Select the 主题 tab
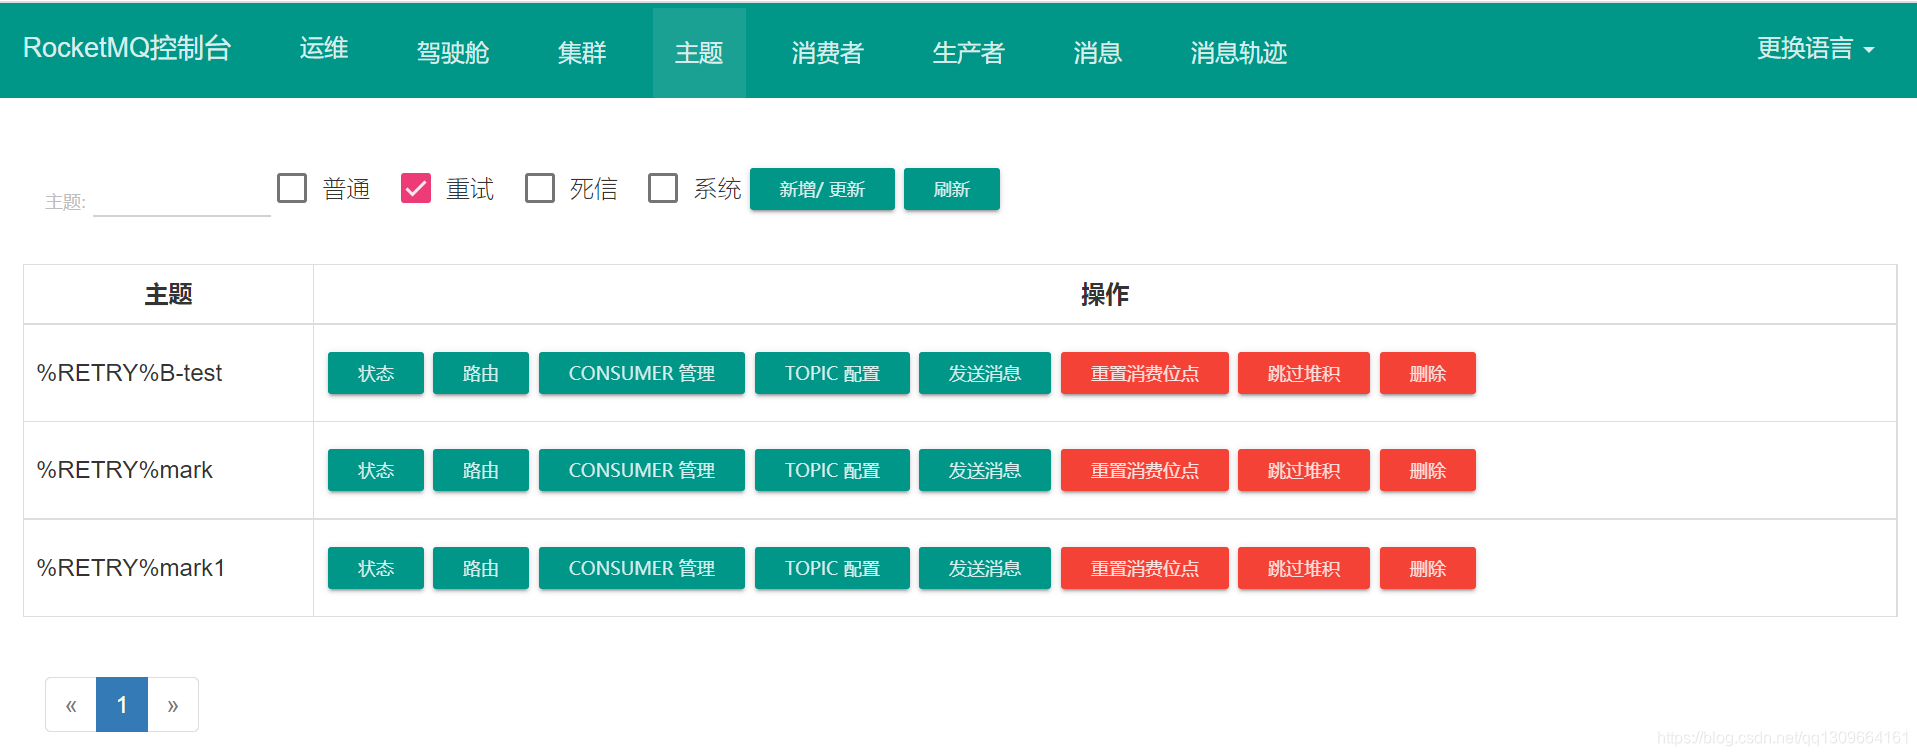 point(699,52)
